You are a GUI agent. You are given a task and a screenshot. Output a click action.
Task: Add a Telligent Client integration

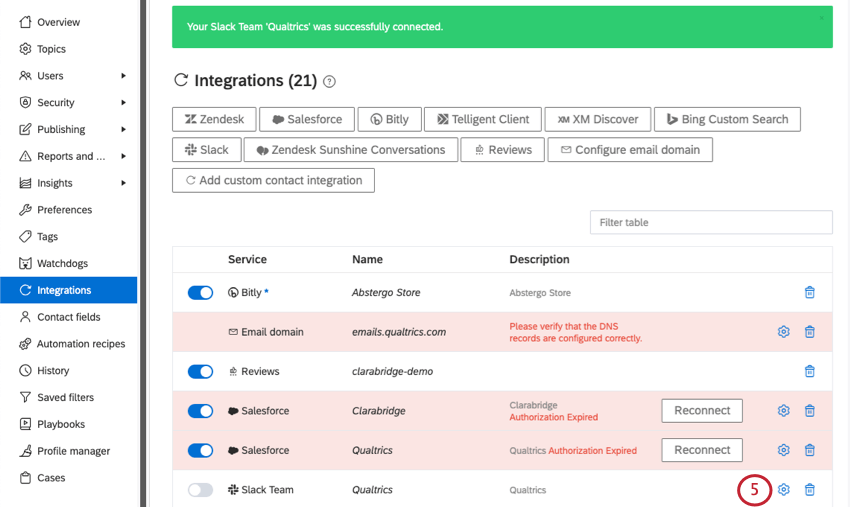(482, 119)
